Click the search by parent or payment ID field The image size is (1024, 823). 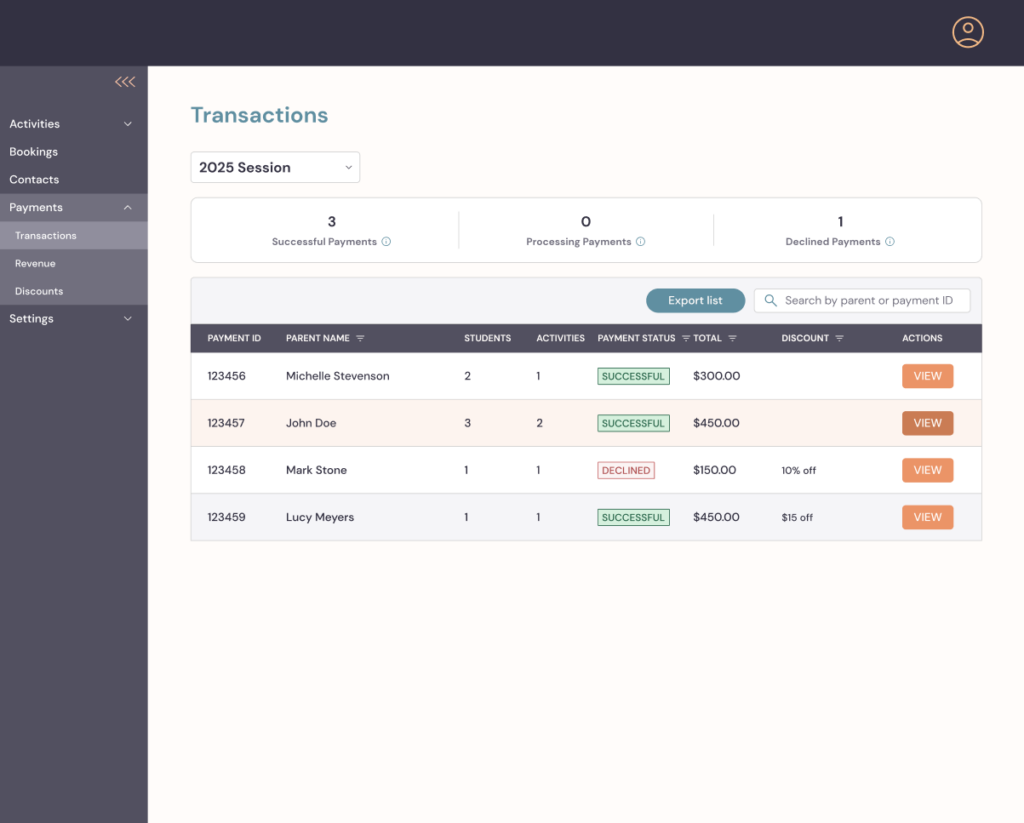click(x=868, y=301)
